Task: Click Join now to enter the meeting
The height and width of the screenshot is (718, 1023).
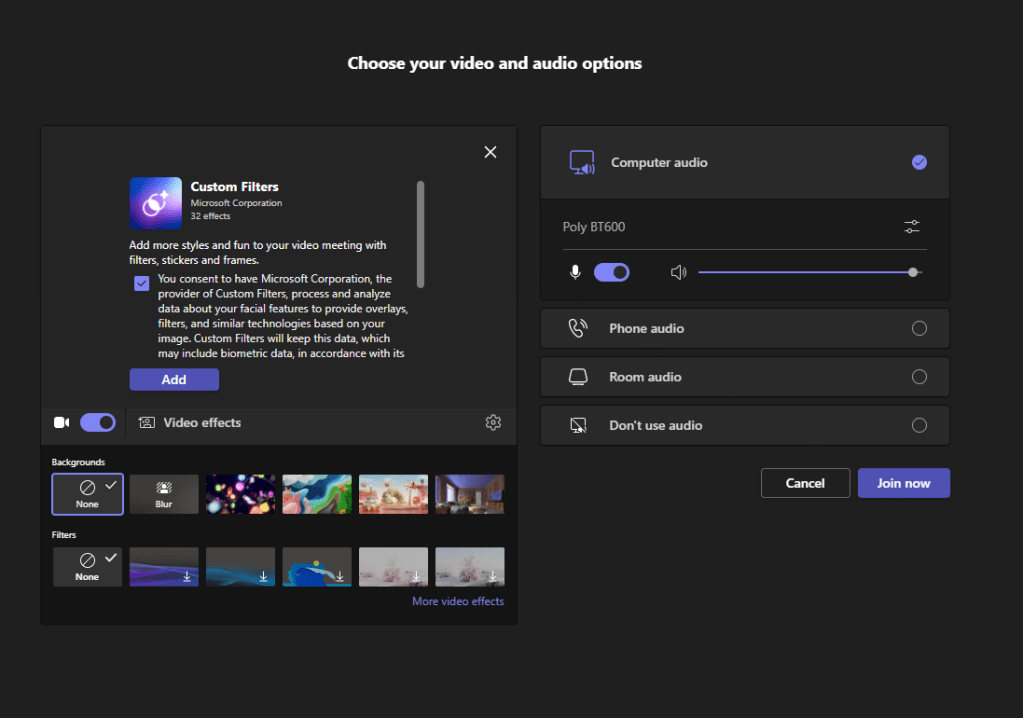Action: pos(903,482)
